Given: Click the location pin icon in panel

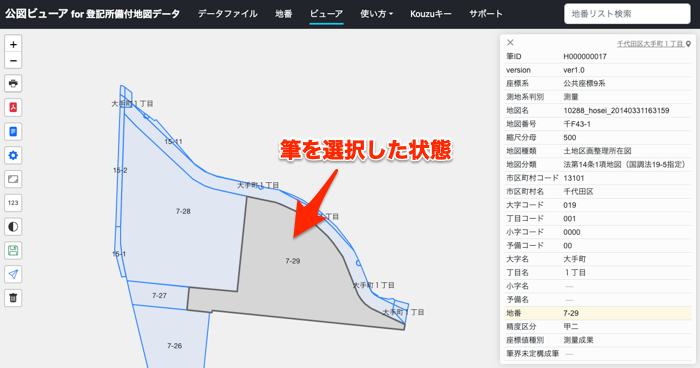Looking at the screenshot, I should point(688,44).
